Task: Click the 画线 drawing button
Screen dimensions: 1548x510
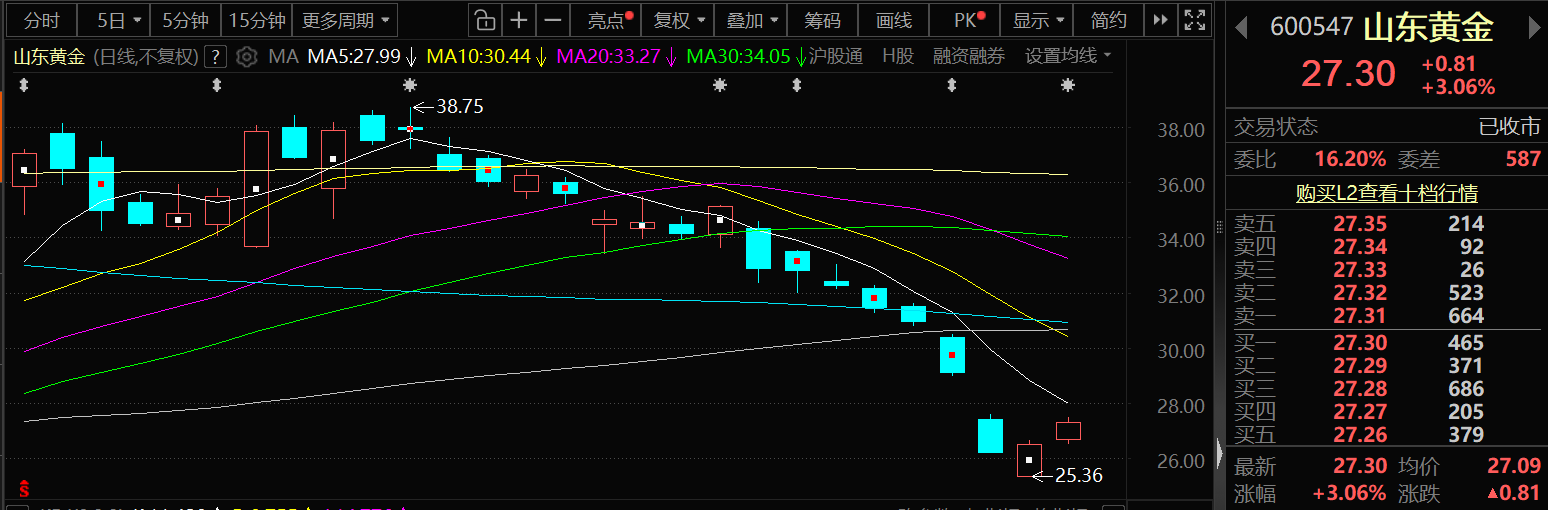Action: click(893, 20)
